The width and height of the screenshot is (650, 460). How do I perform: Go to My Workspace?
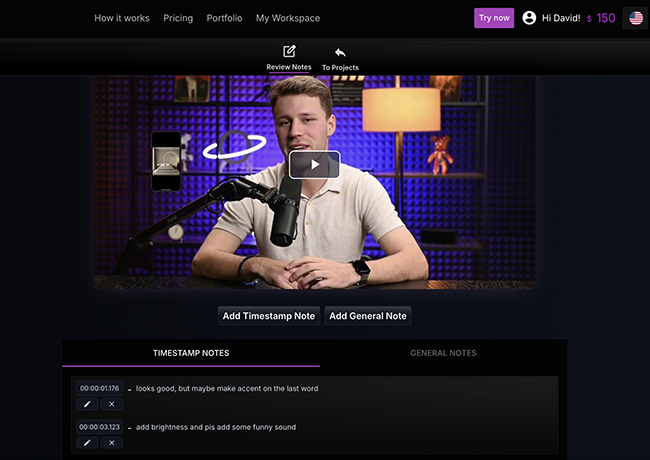(x=288, y=18)
